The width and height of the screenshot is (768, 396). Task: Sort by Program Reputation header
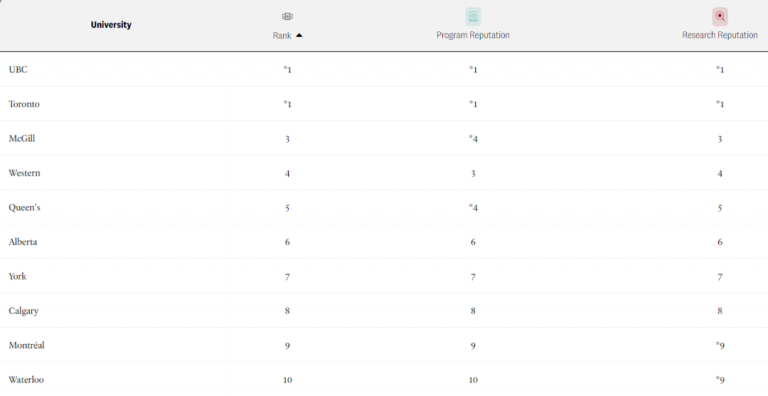[473, 35]
